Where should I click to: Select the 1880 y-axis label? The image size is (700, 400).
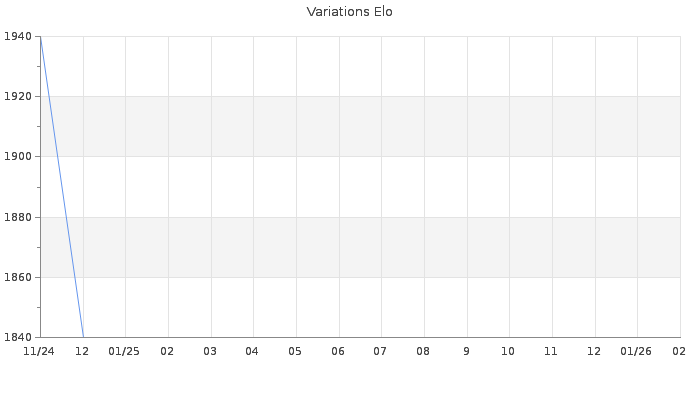coord(18,217)
